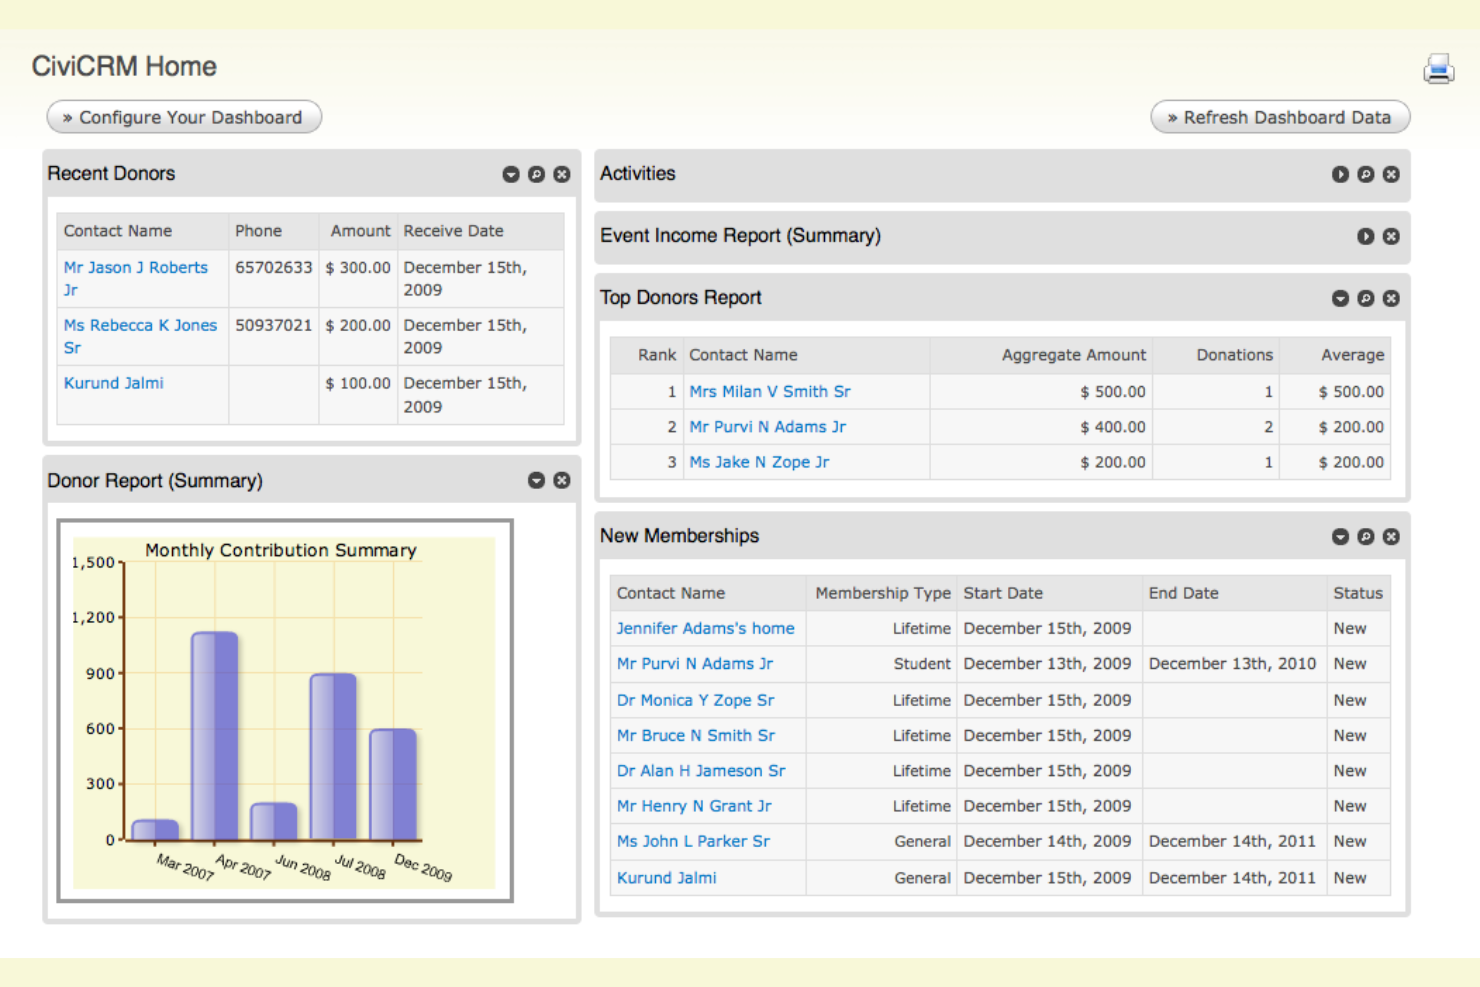Screen dimensions: 1480x987
Task: Click the Dec 2009 bar in the chart
Action: (x=393, y=785)
